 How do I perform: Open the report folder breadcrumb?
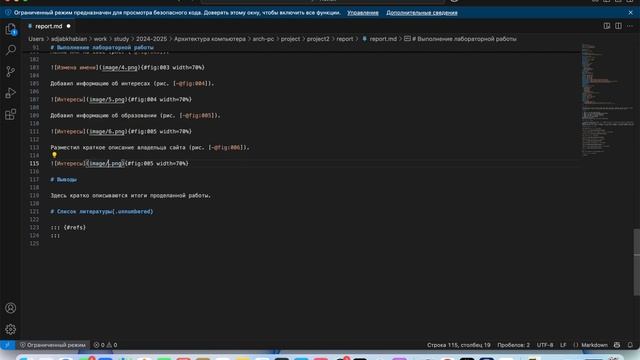345,39
